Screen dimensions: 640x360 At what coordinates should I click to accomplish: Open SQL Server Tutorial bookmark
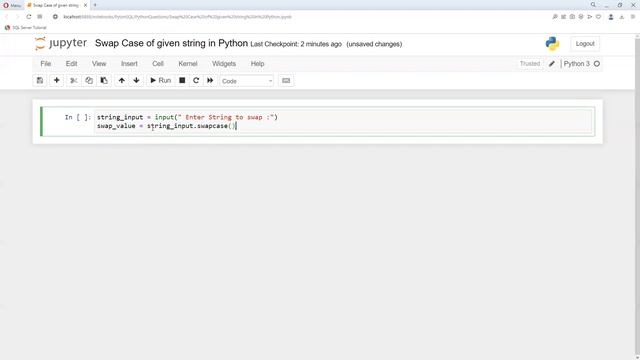(x=25, y=27)
